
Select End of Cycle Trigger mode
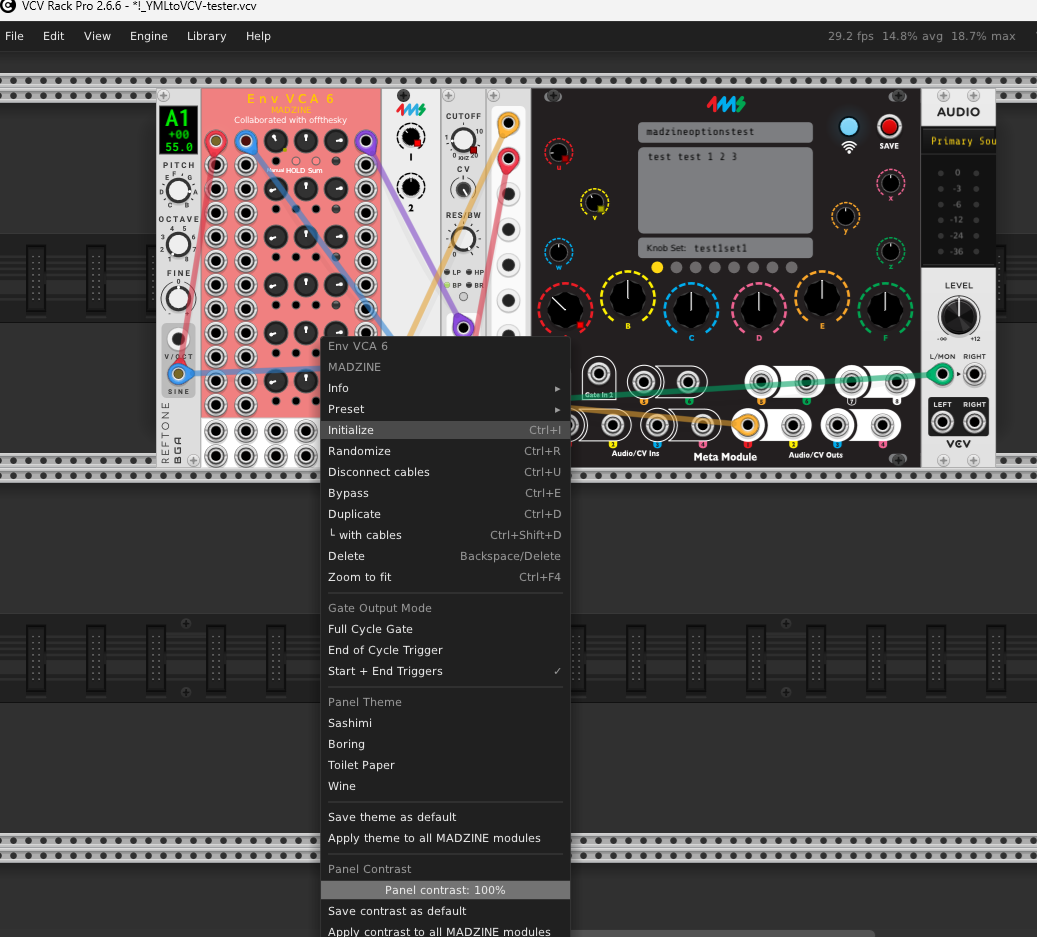(384, 650)
